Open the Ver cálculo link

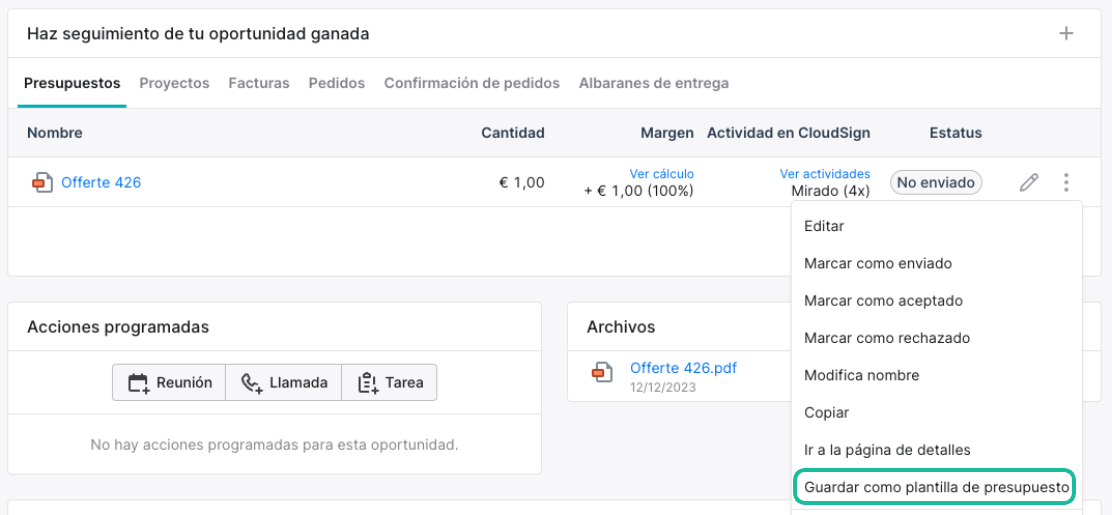[x=662, y=174]
